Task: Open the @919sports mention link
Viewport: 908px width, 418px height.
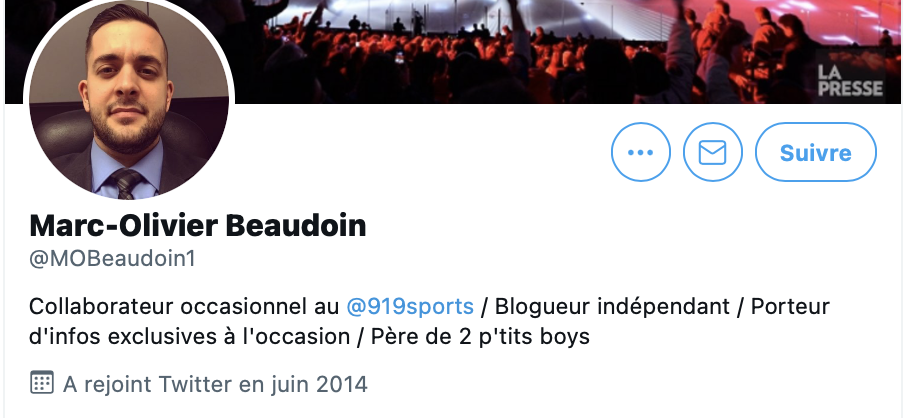Action: coord(409,306)
